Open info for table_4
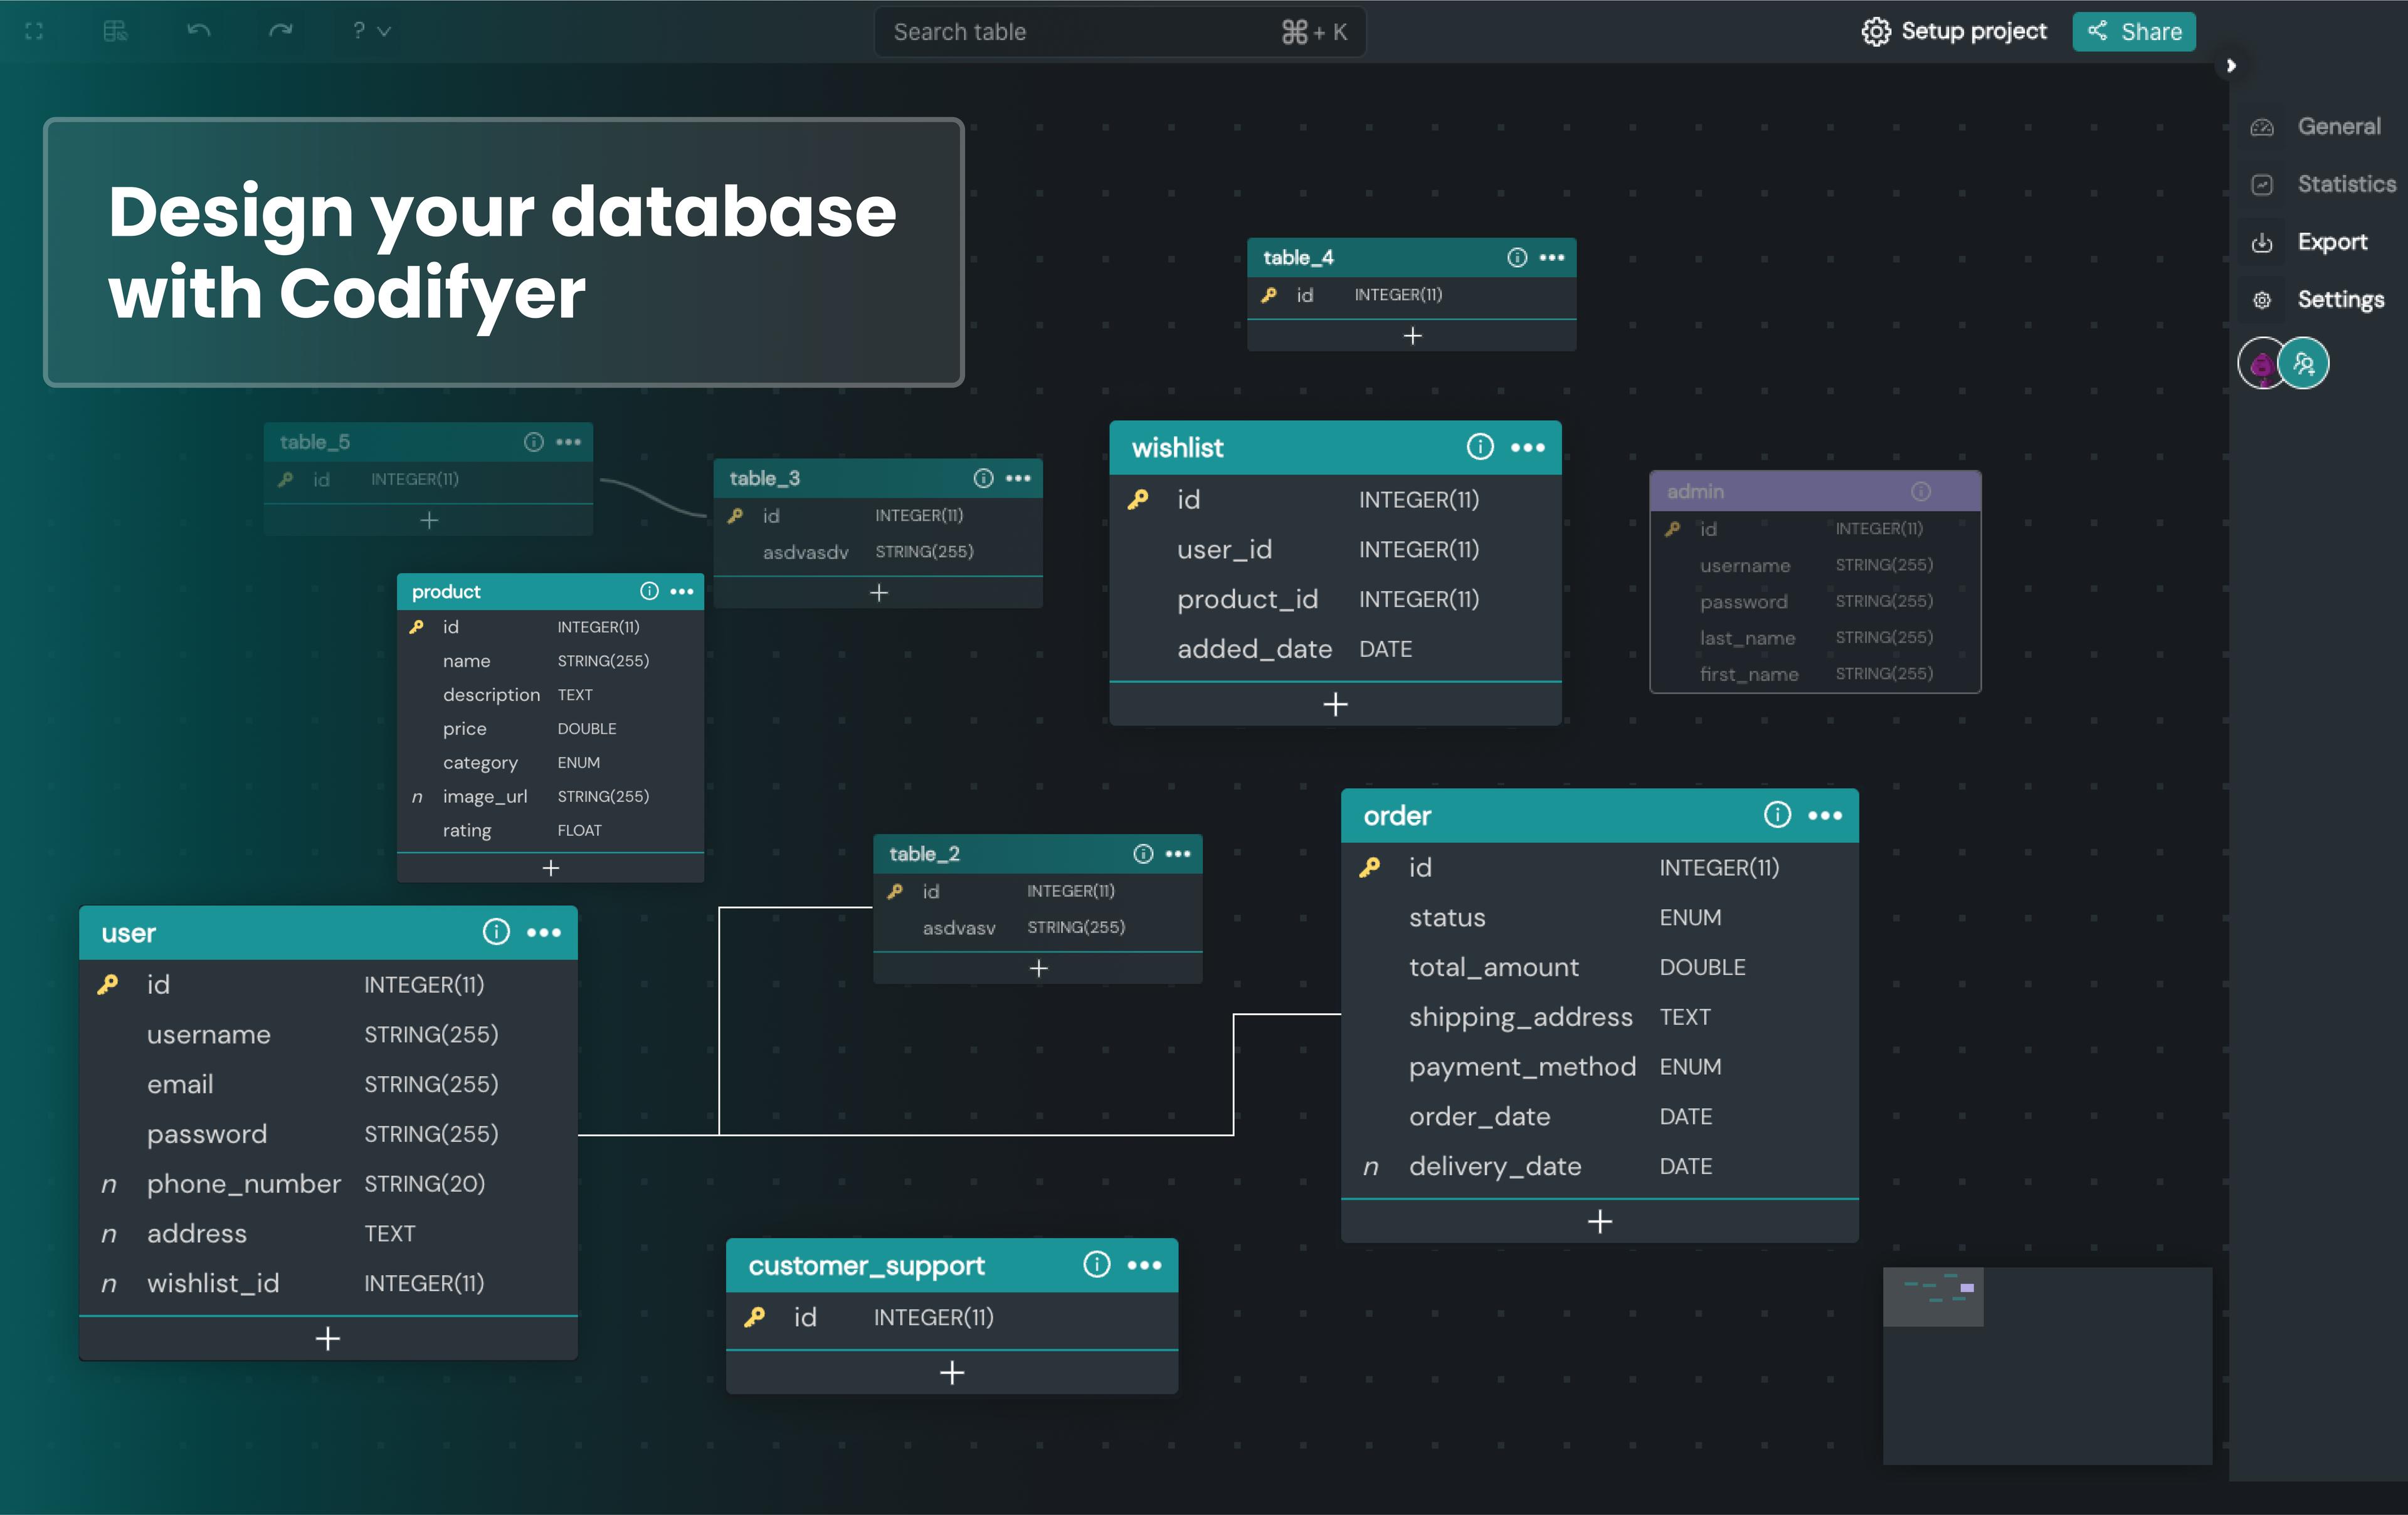Screen dimensions: 2408x1515 [1517, 258]
